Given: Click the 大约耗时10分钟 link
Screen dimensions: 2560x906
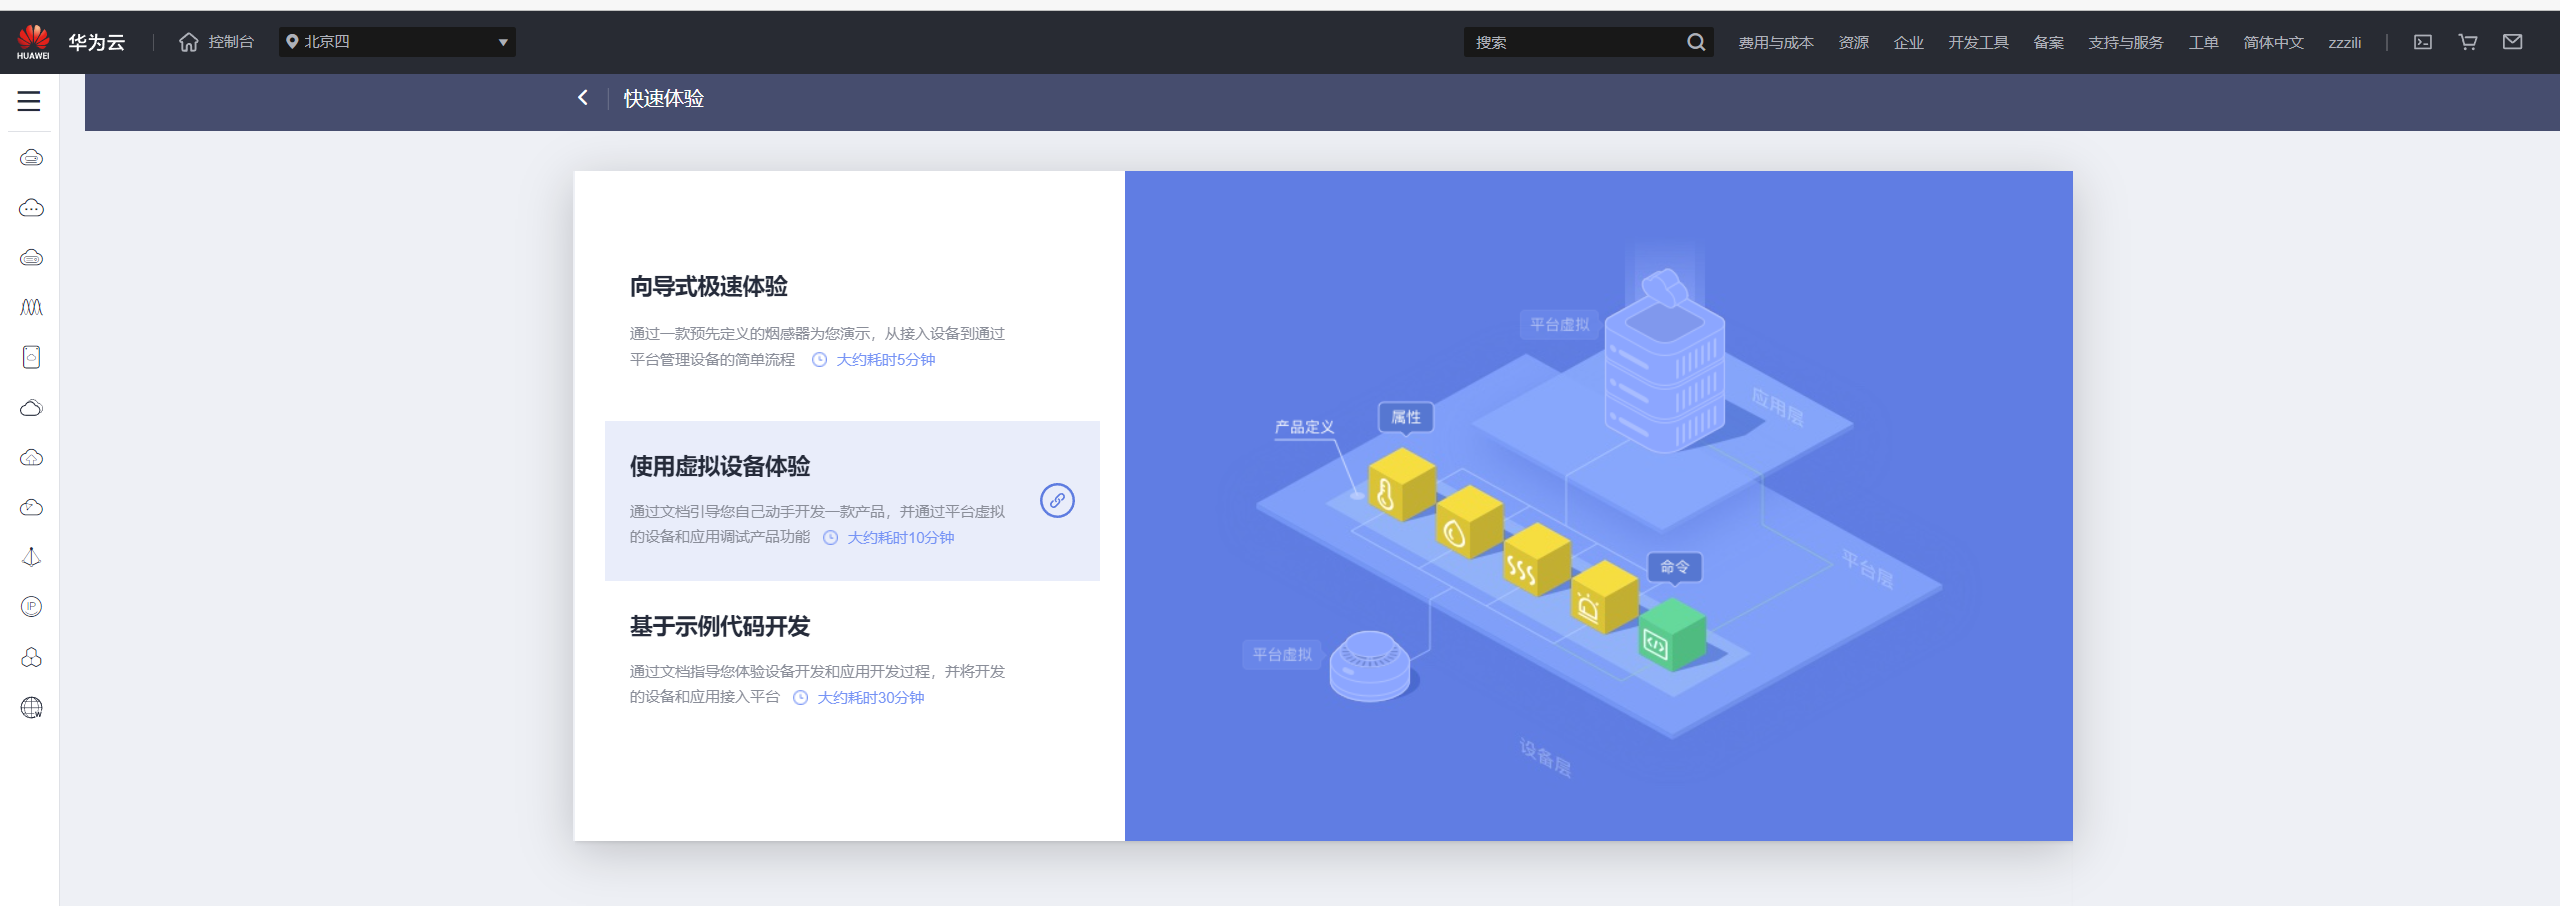Looking at the screenshot, I should 900,538.
